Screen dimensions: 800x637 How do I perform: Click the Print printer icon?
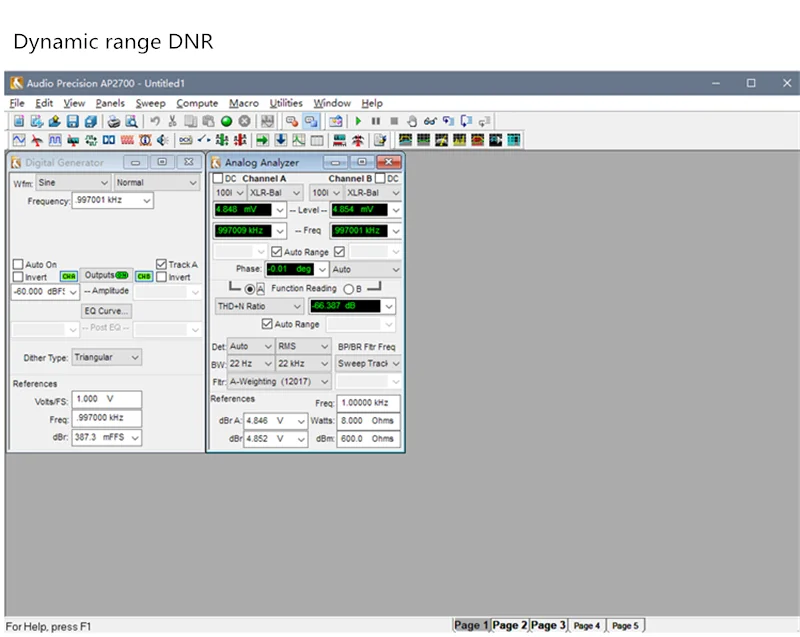pos(114,121)
